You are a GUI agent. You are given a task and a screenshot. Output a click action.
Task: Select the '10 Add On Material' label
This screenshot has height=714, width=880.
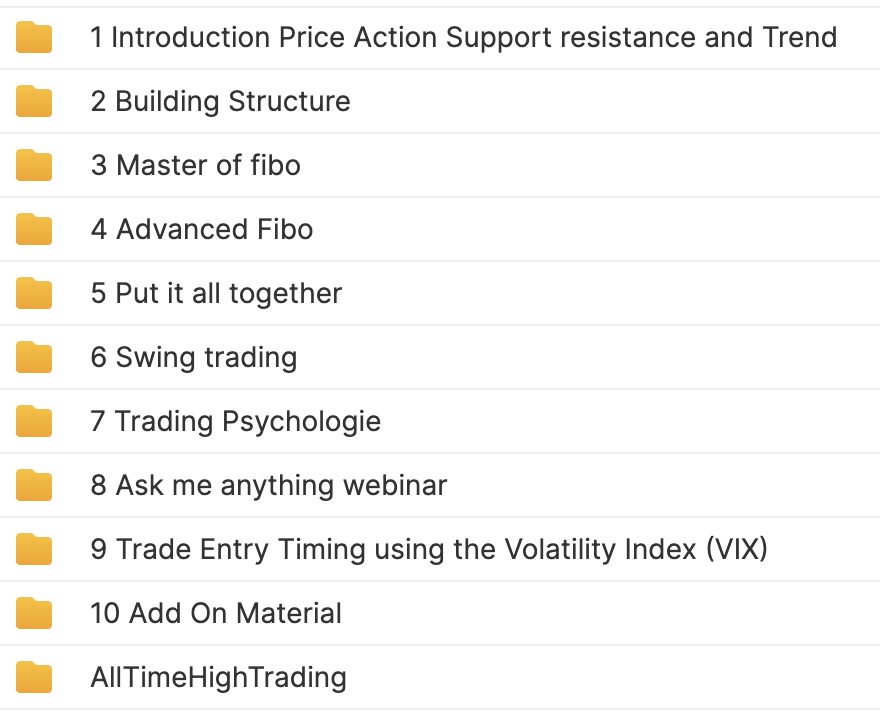[216, 613]
